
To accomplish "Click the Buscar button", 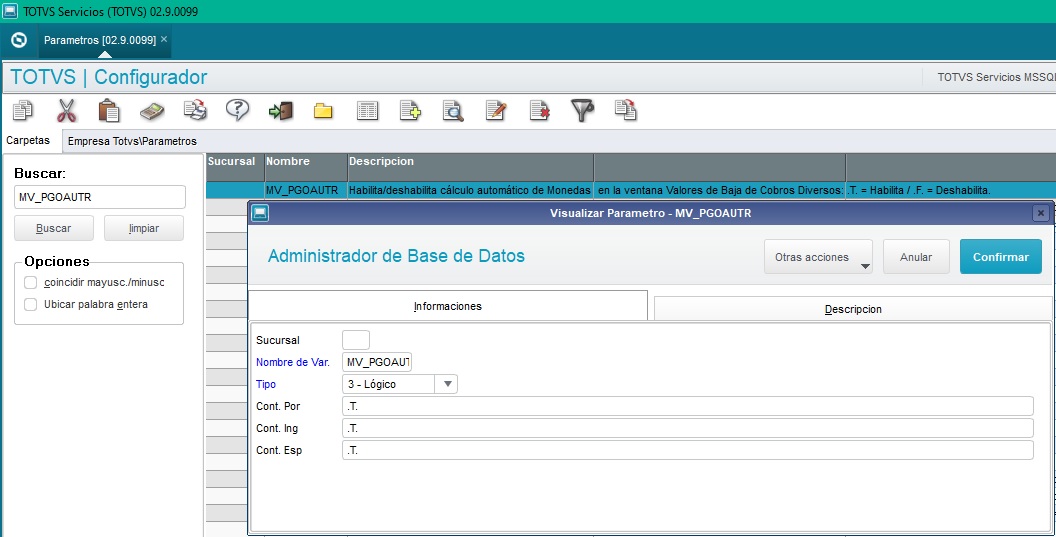I will coord(54,228).
